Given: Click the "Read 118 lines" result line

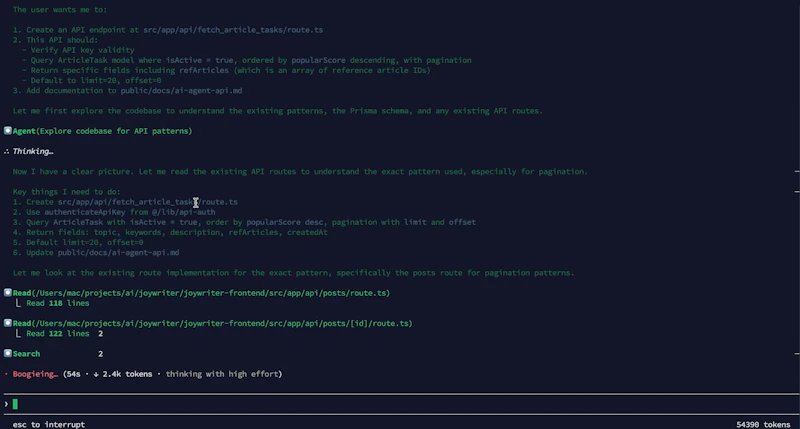Looking at the screenshot, I should click(x=58, y=303).
